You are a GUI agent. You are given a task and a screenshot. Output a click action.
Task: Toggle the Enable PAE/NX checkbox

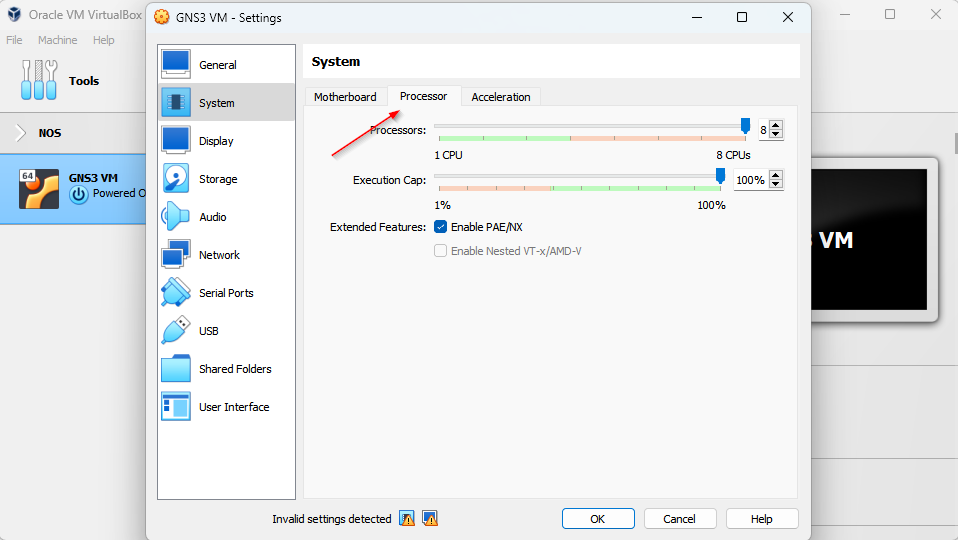[x=440, y=227]
